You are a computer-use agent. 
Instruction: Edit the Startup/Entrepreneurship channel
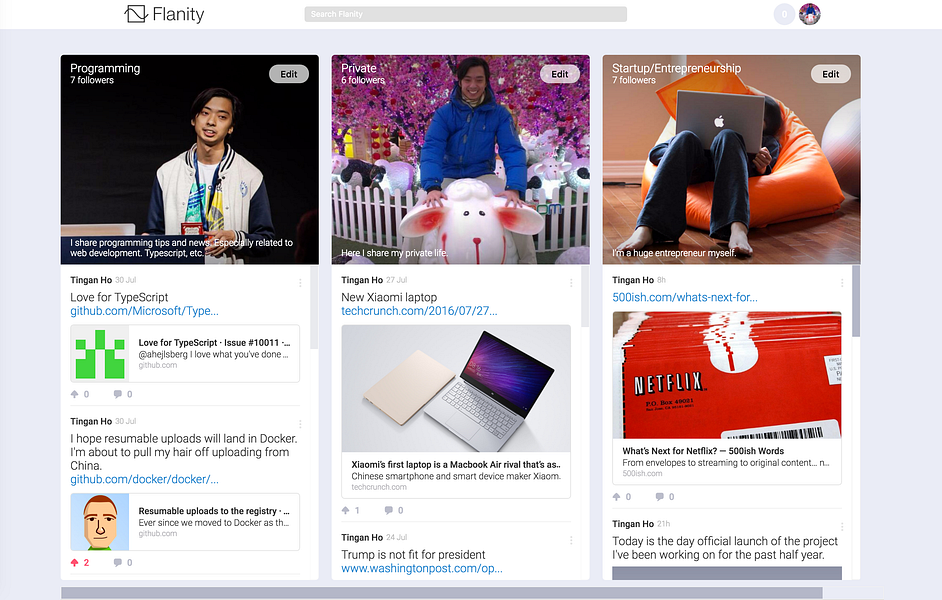[x=830, y=74]
